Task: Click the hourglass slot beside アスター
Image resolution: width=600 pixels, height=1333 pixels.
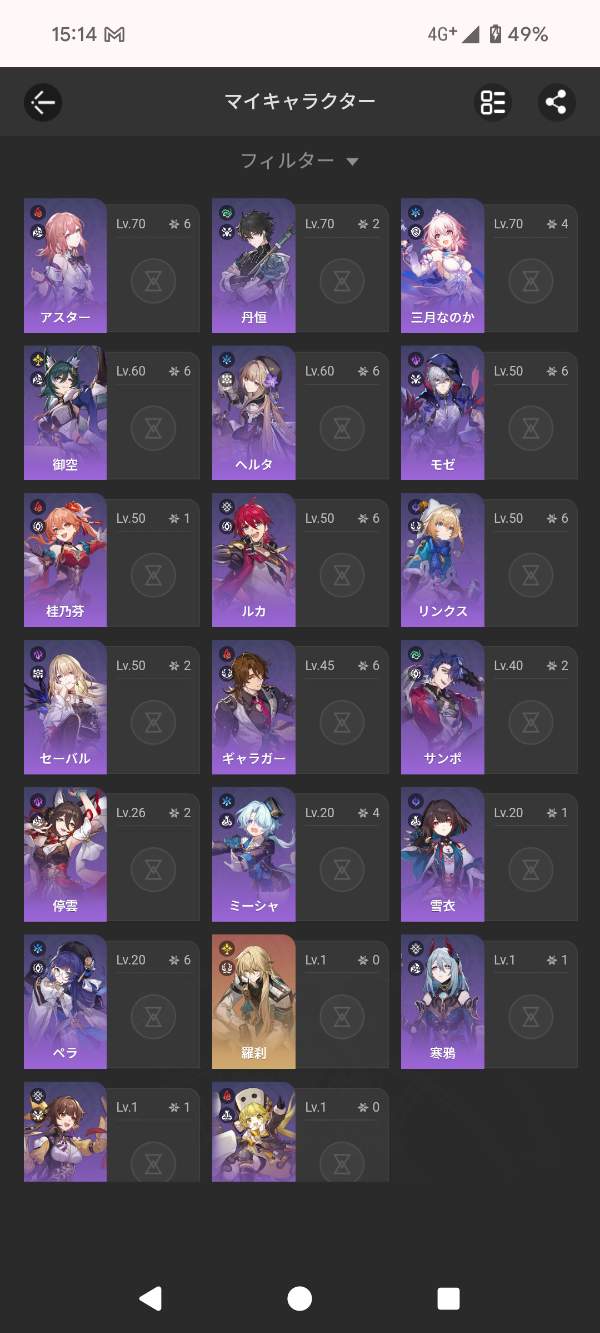Action: pos(153,284)
